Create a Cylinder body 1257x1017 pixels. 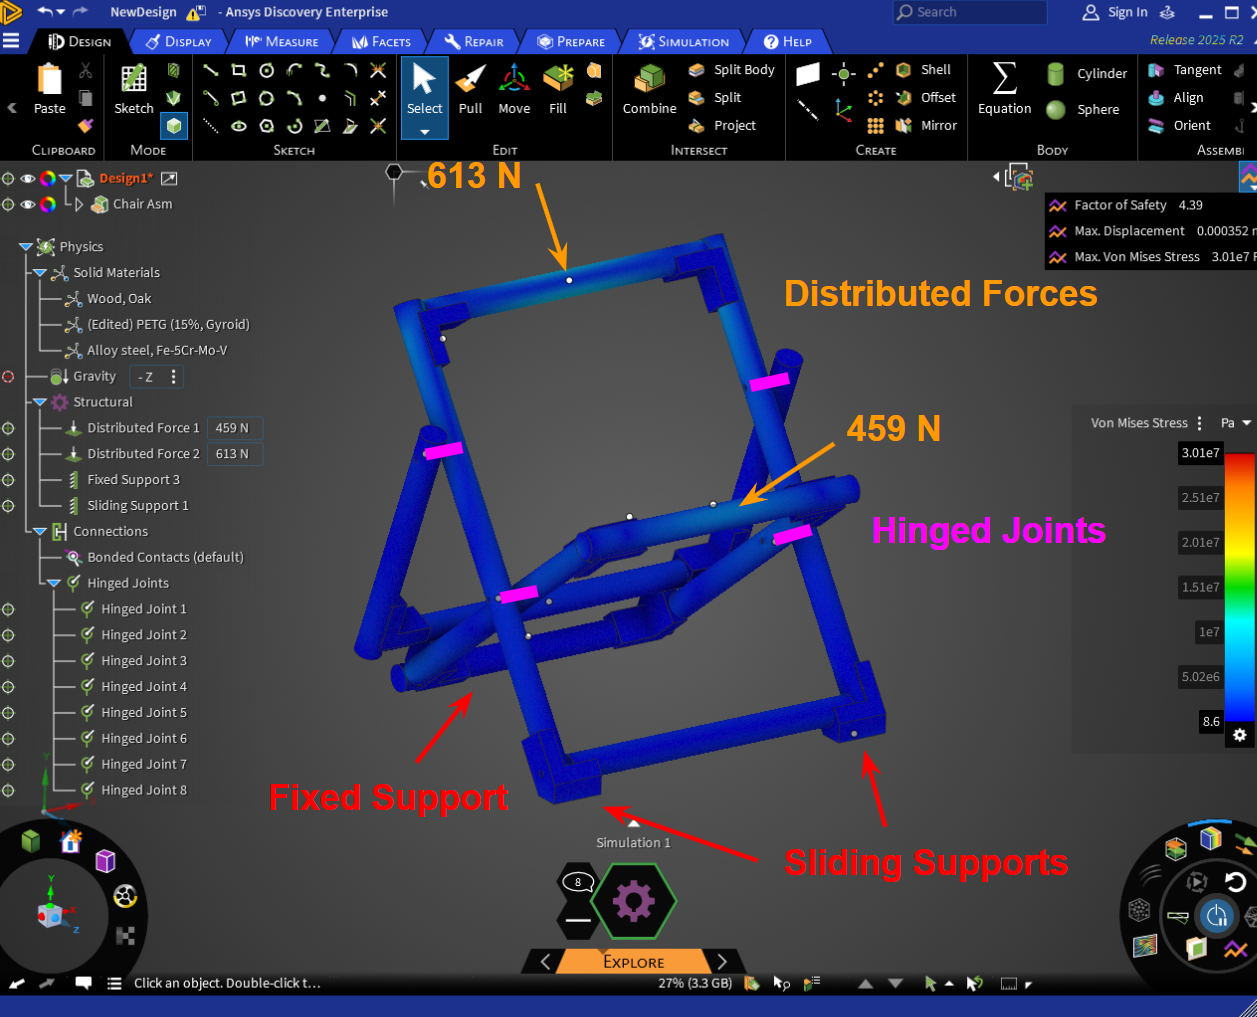(x=1087, y=74)
